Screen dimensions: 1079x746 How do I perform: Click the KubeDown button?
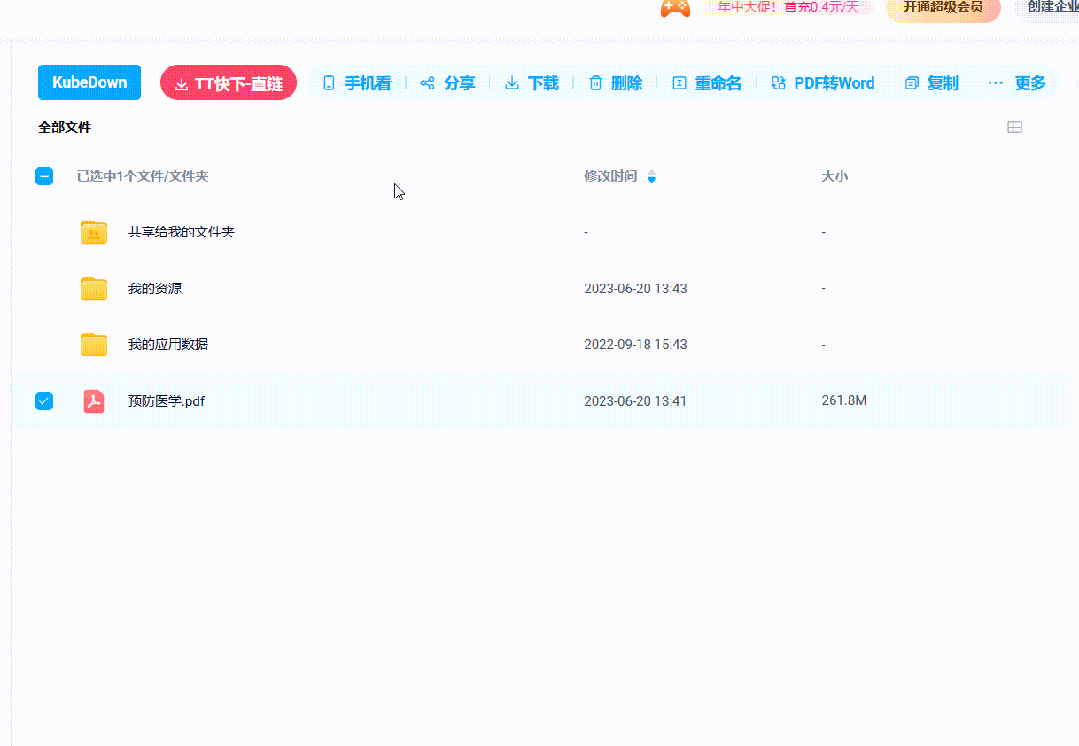point(89,83)
